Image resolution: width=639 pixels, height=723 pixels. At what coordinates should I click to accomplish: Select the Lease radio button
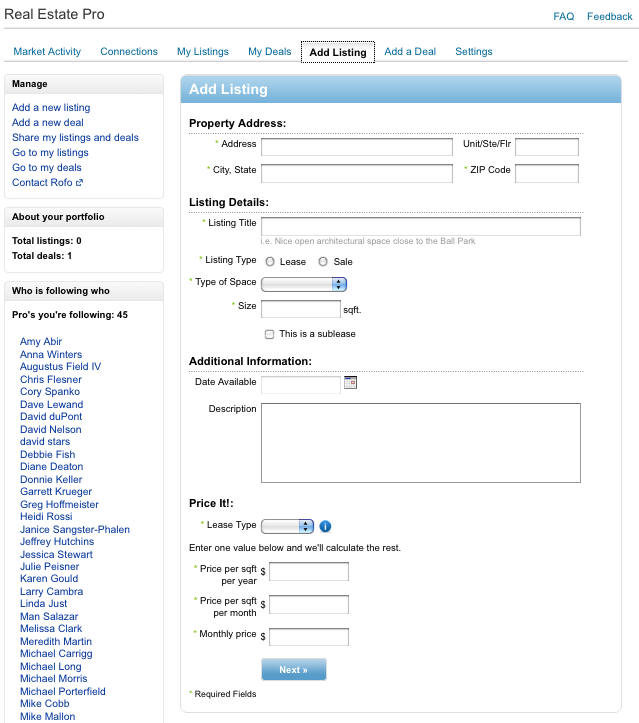tap(270, 262)
